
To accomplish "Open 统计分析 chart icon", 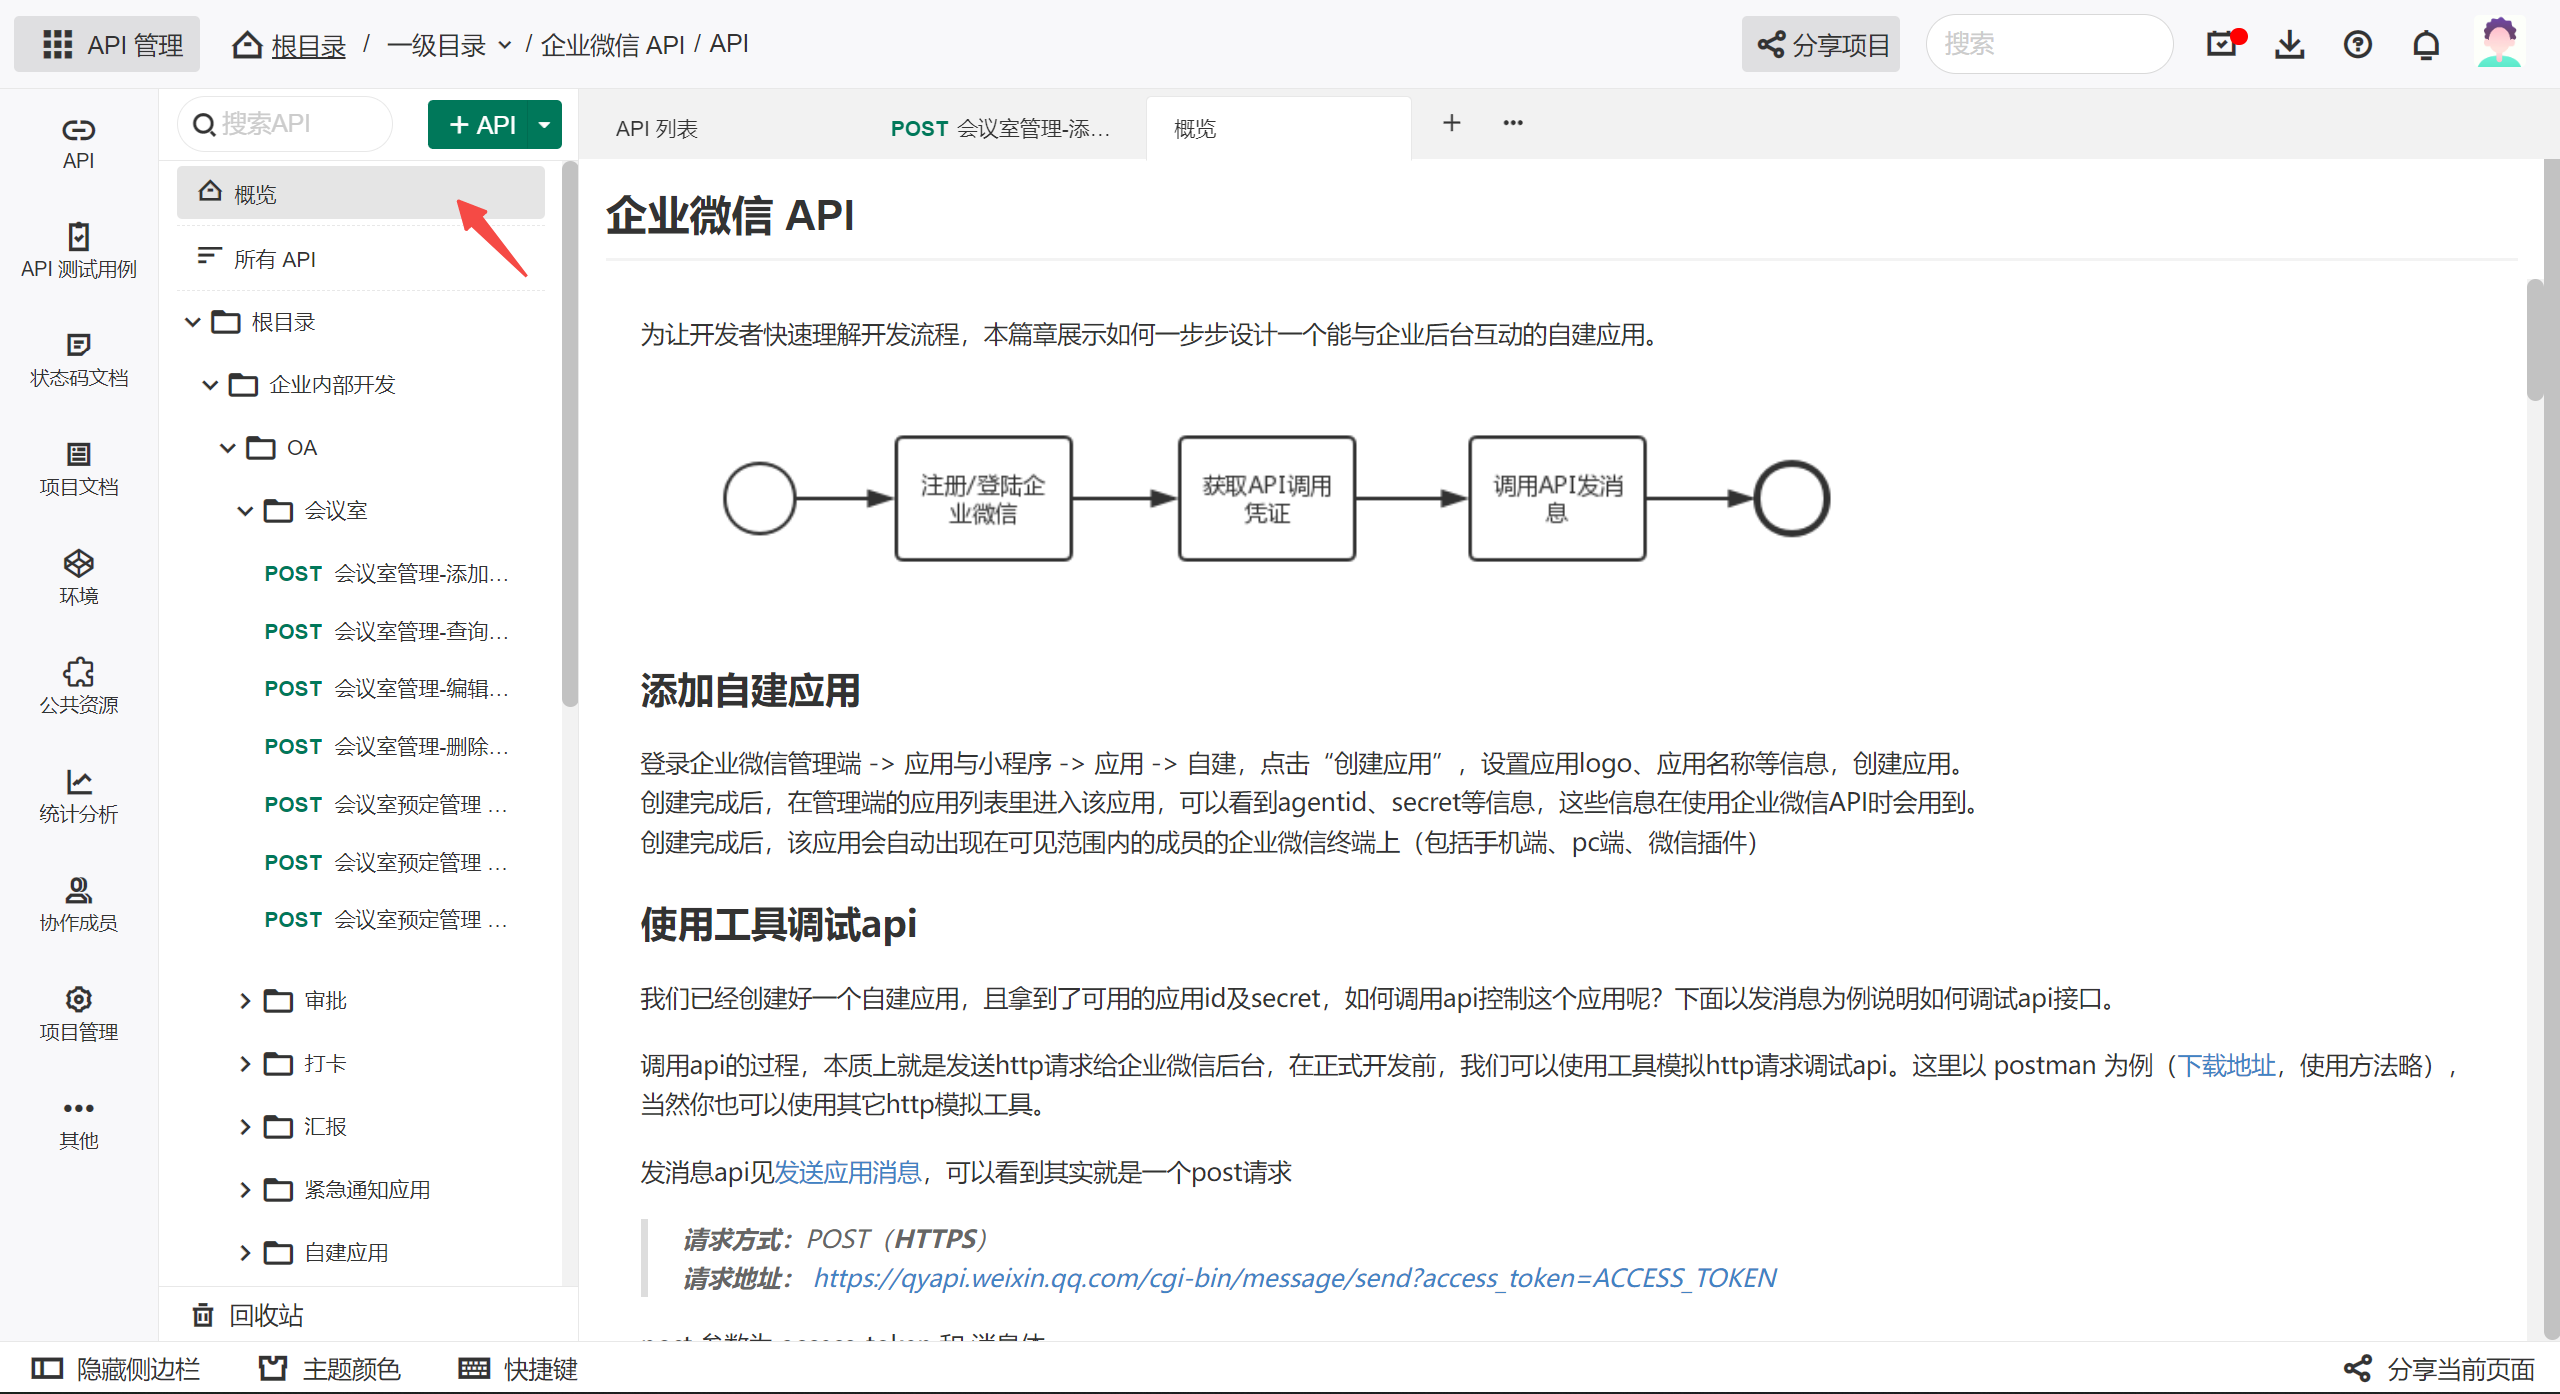I will point(78,795).
